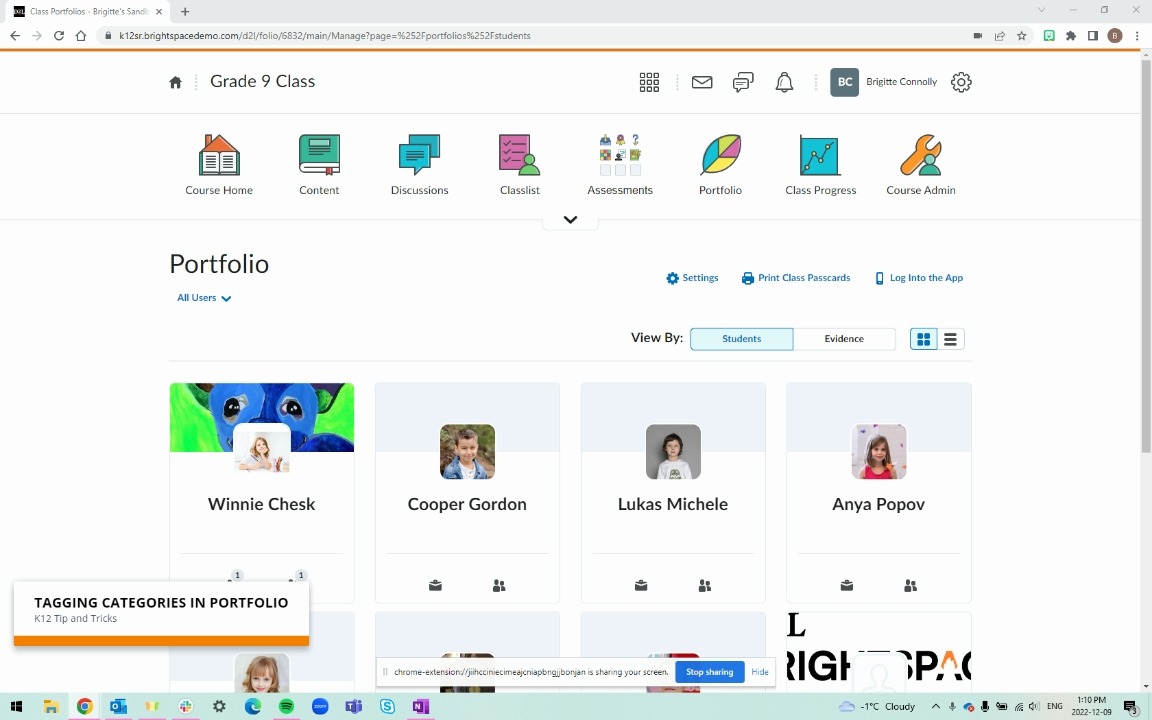Open Grade 9 Class course title

262,82
